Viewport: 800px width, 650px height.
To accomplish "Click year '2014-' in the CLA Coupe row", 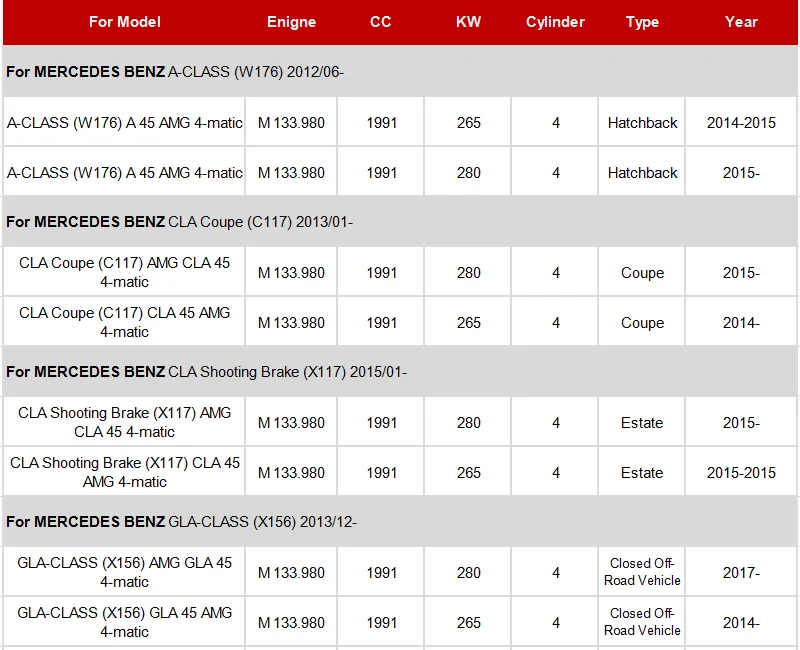I will click(x=741, y=322).
